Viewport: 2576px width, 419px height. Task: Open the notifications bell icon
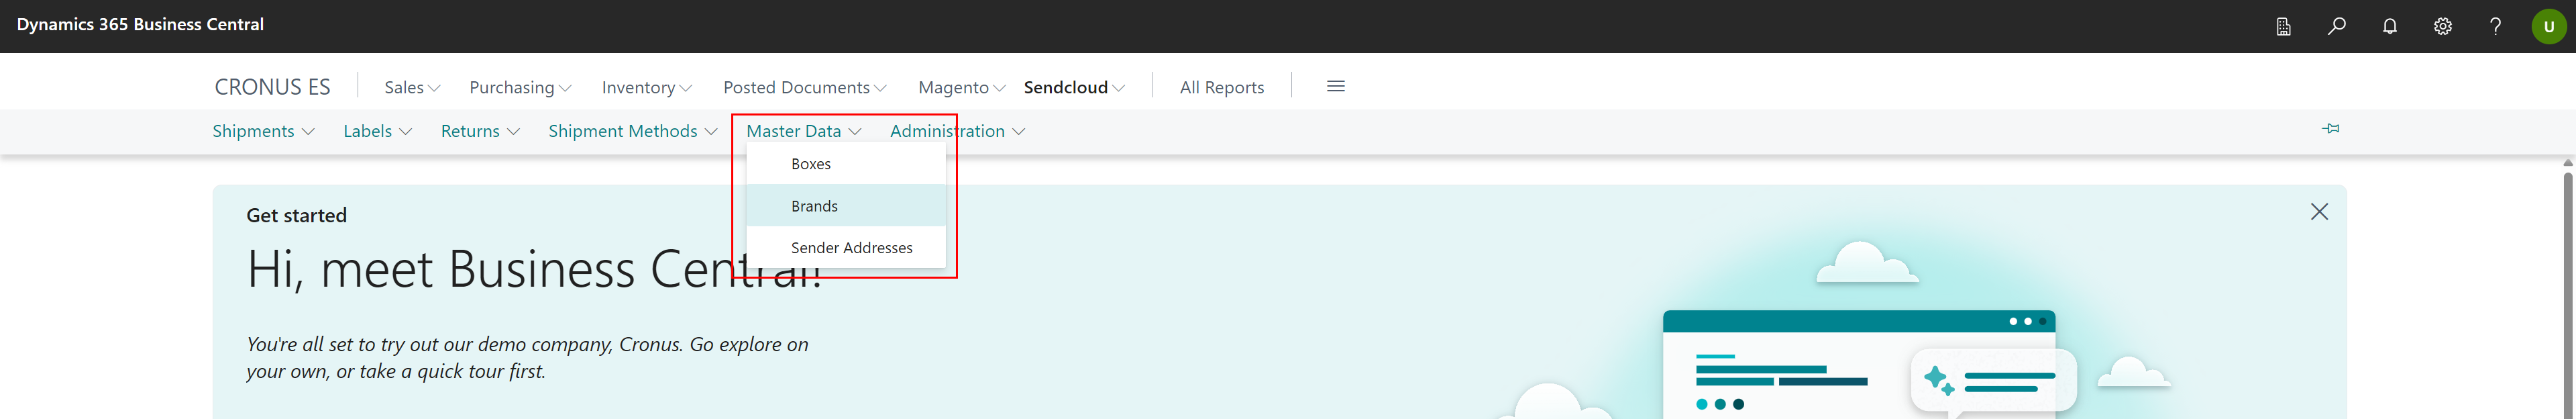pos(2389,26)
